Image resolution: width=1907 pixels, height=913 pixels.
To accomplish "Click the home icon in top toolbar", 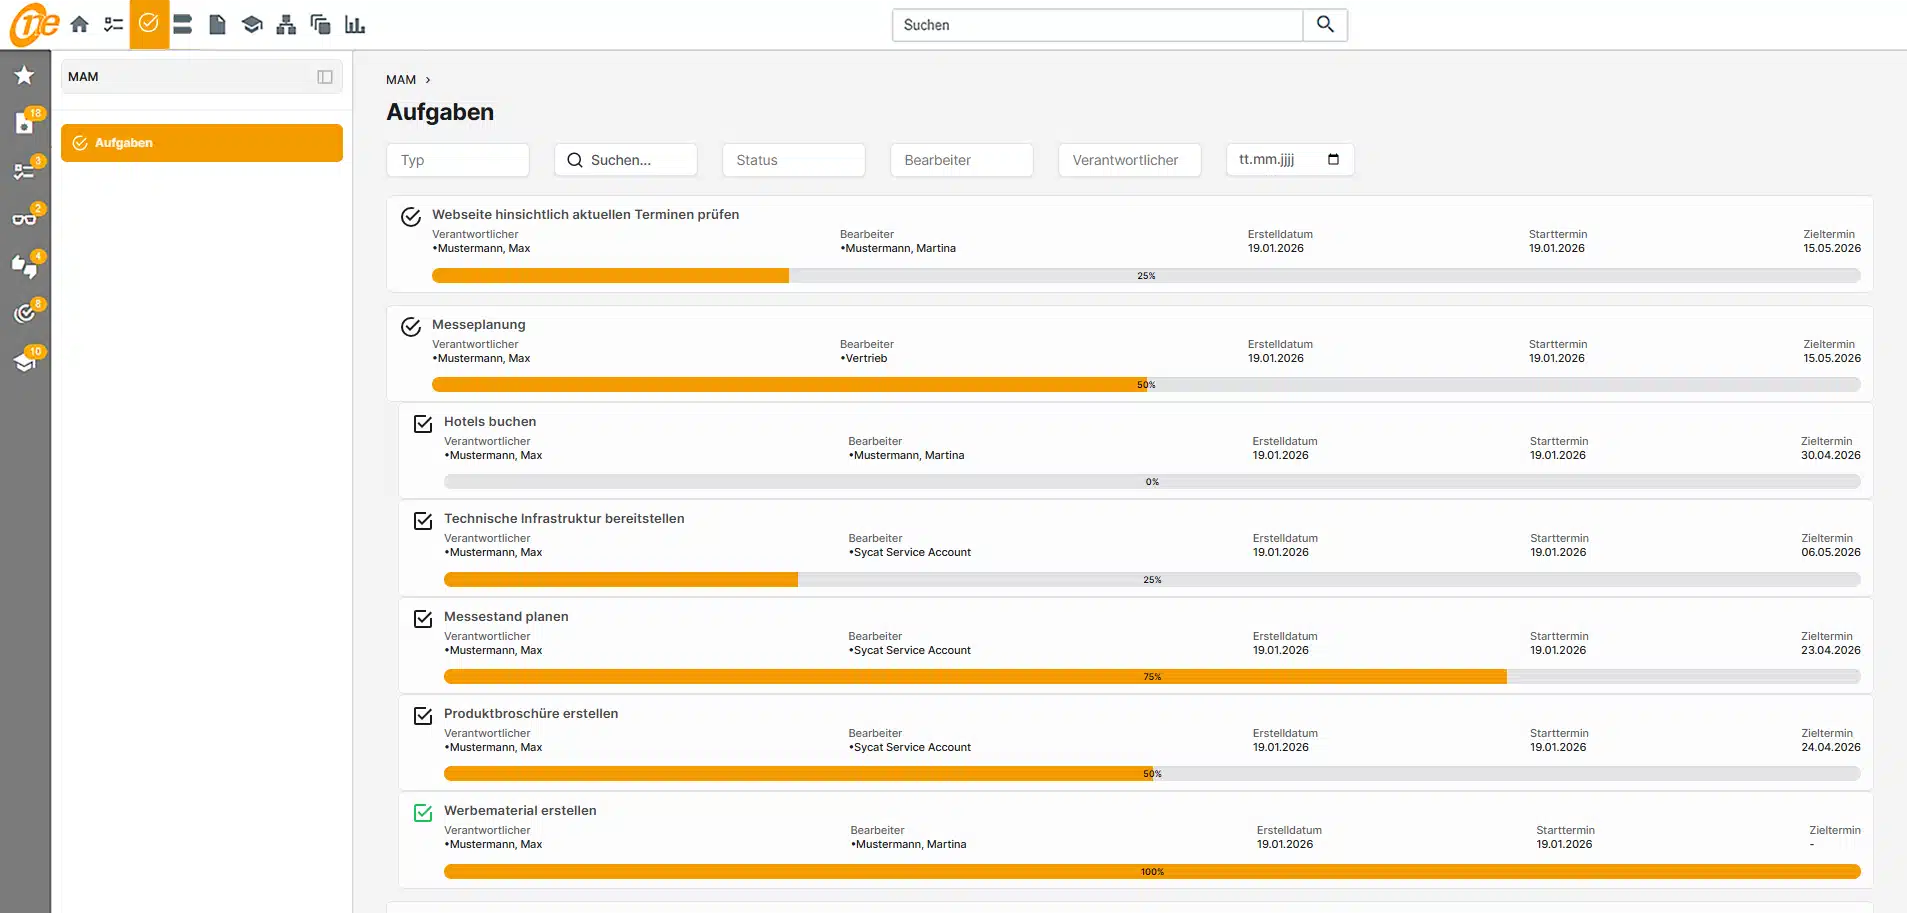I will coord(79,25).
